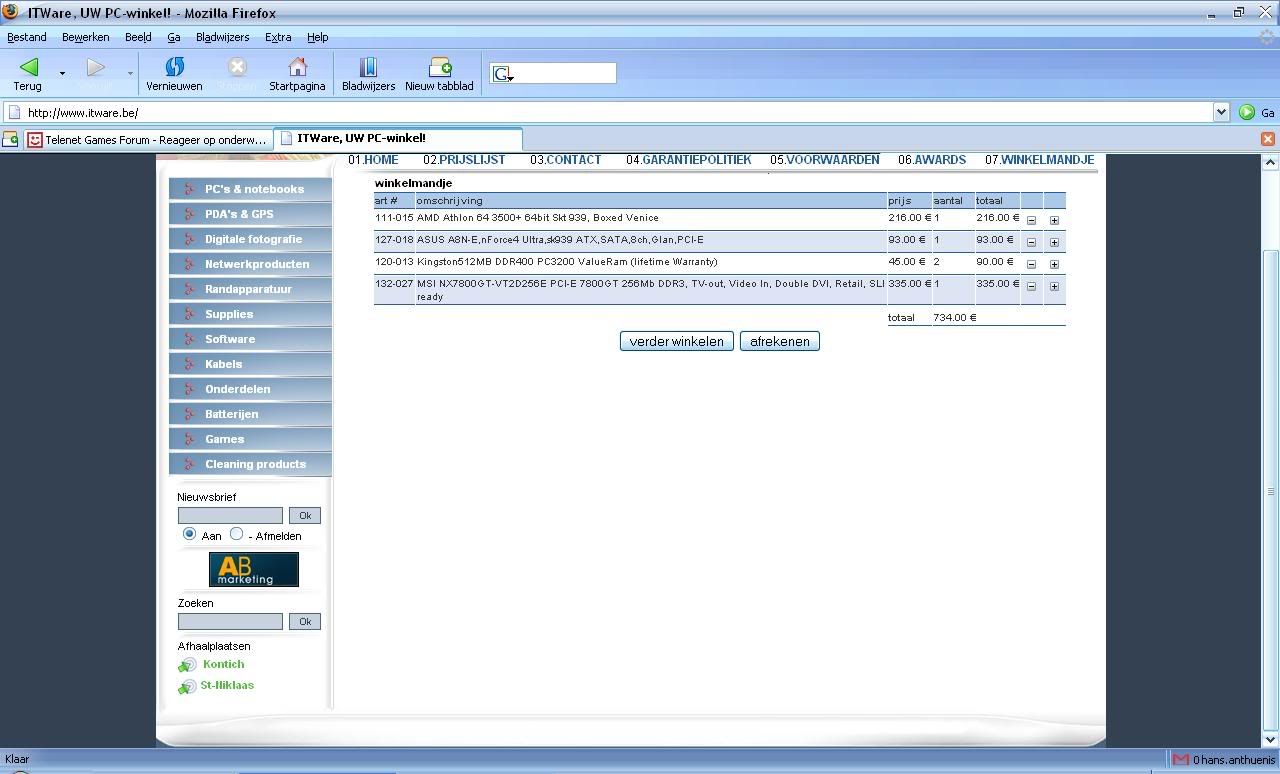The height and width of the screenshot is (774, 1280).
Task: Open the Extra menu
Action: click(278, 37)
